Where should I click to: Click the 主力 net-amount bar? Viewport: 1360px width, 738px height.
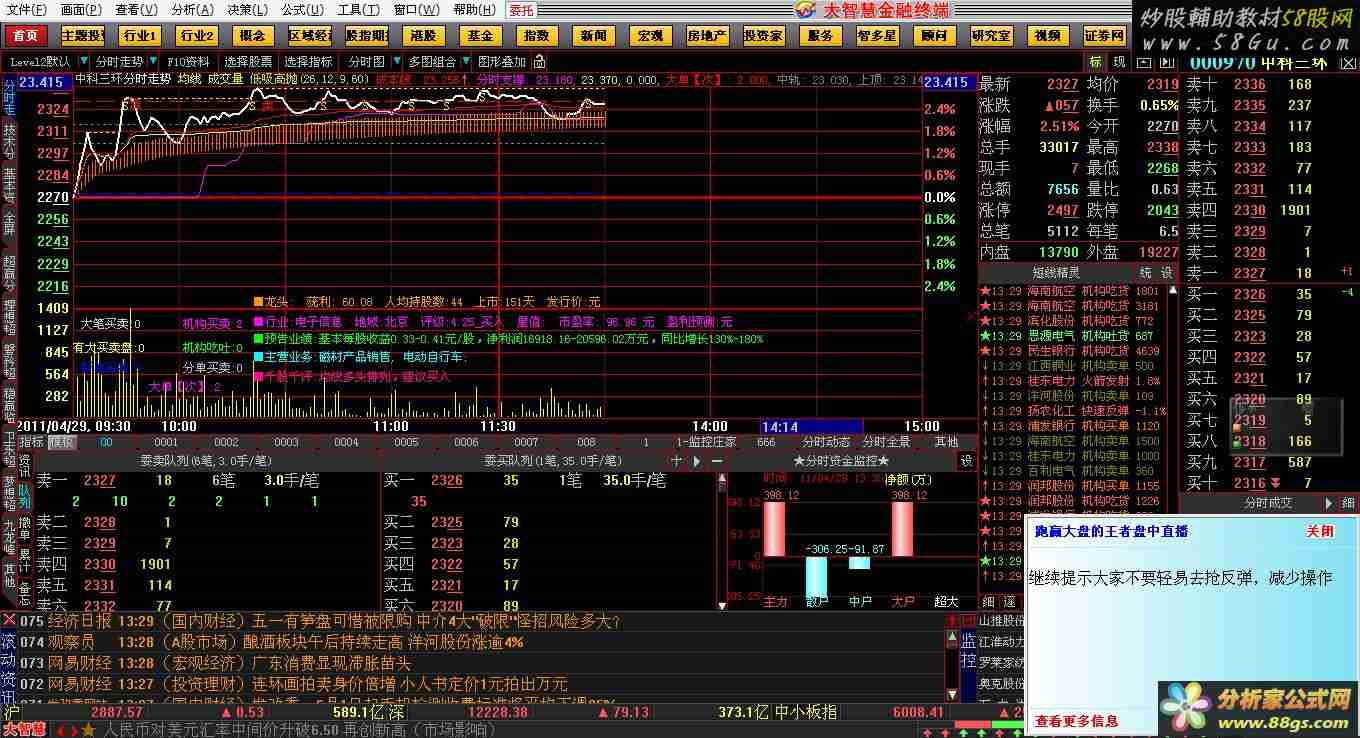775,529
